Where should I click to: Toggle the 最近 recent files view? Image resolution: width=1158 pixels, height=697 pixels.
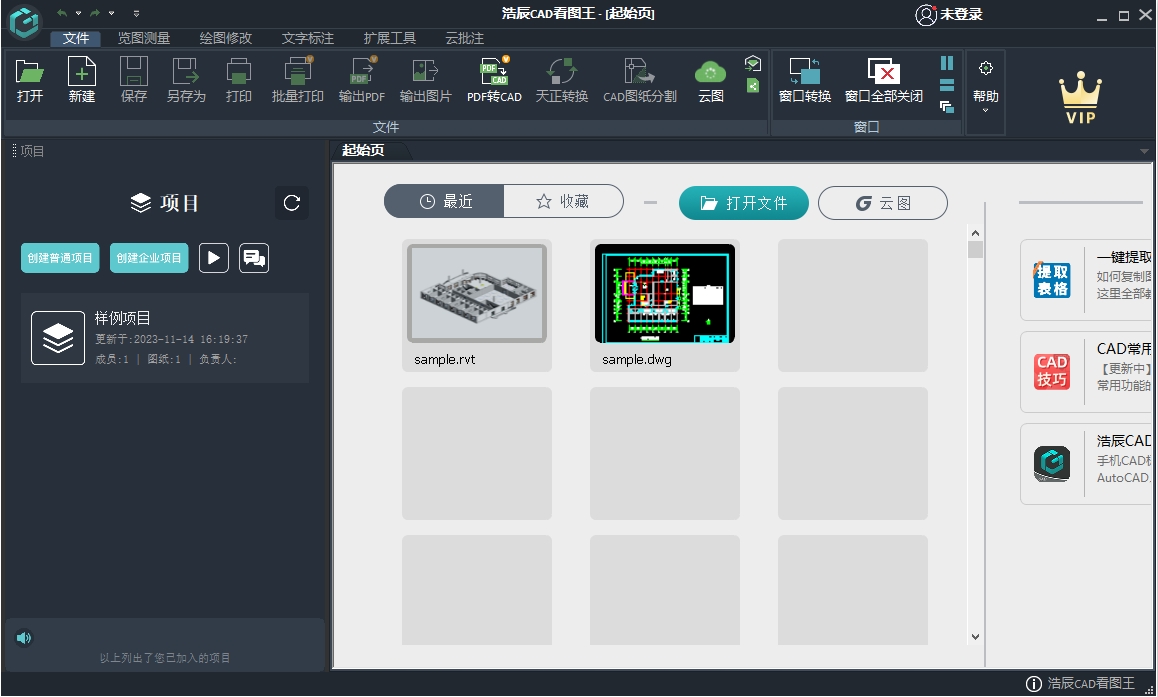click(444, 201)
